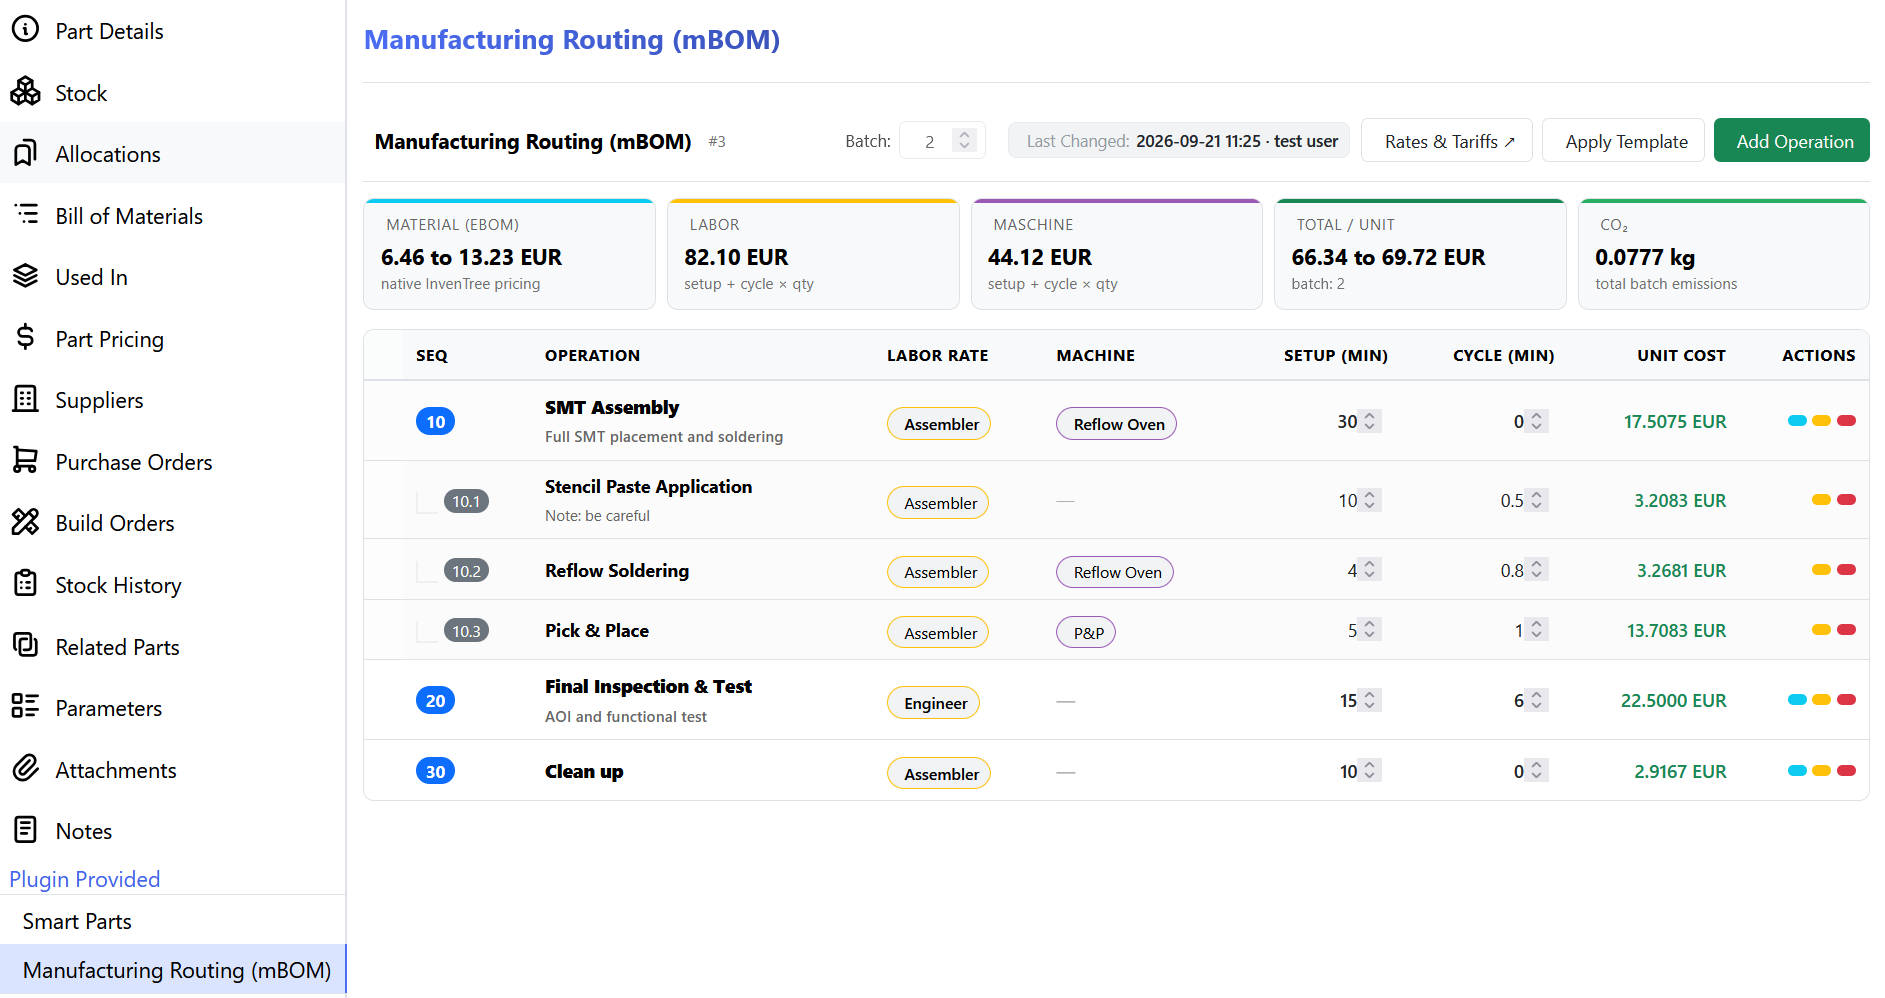1885x998 pixels.
Task: Open Stock History clipboard icon
Action: (x=25, y=584)
